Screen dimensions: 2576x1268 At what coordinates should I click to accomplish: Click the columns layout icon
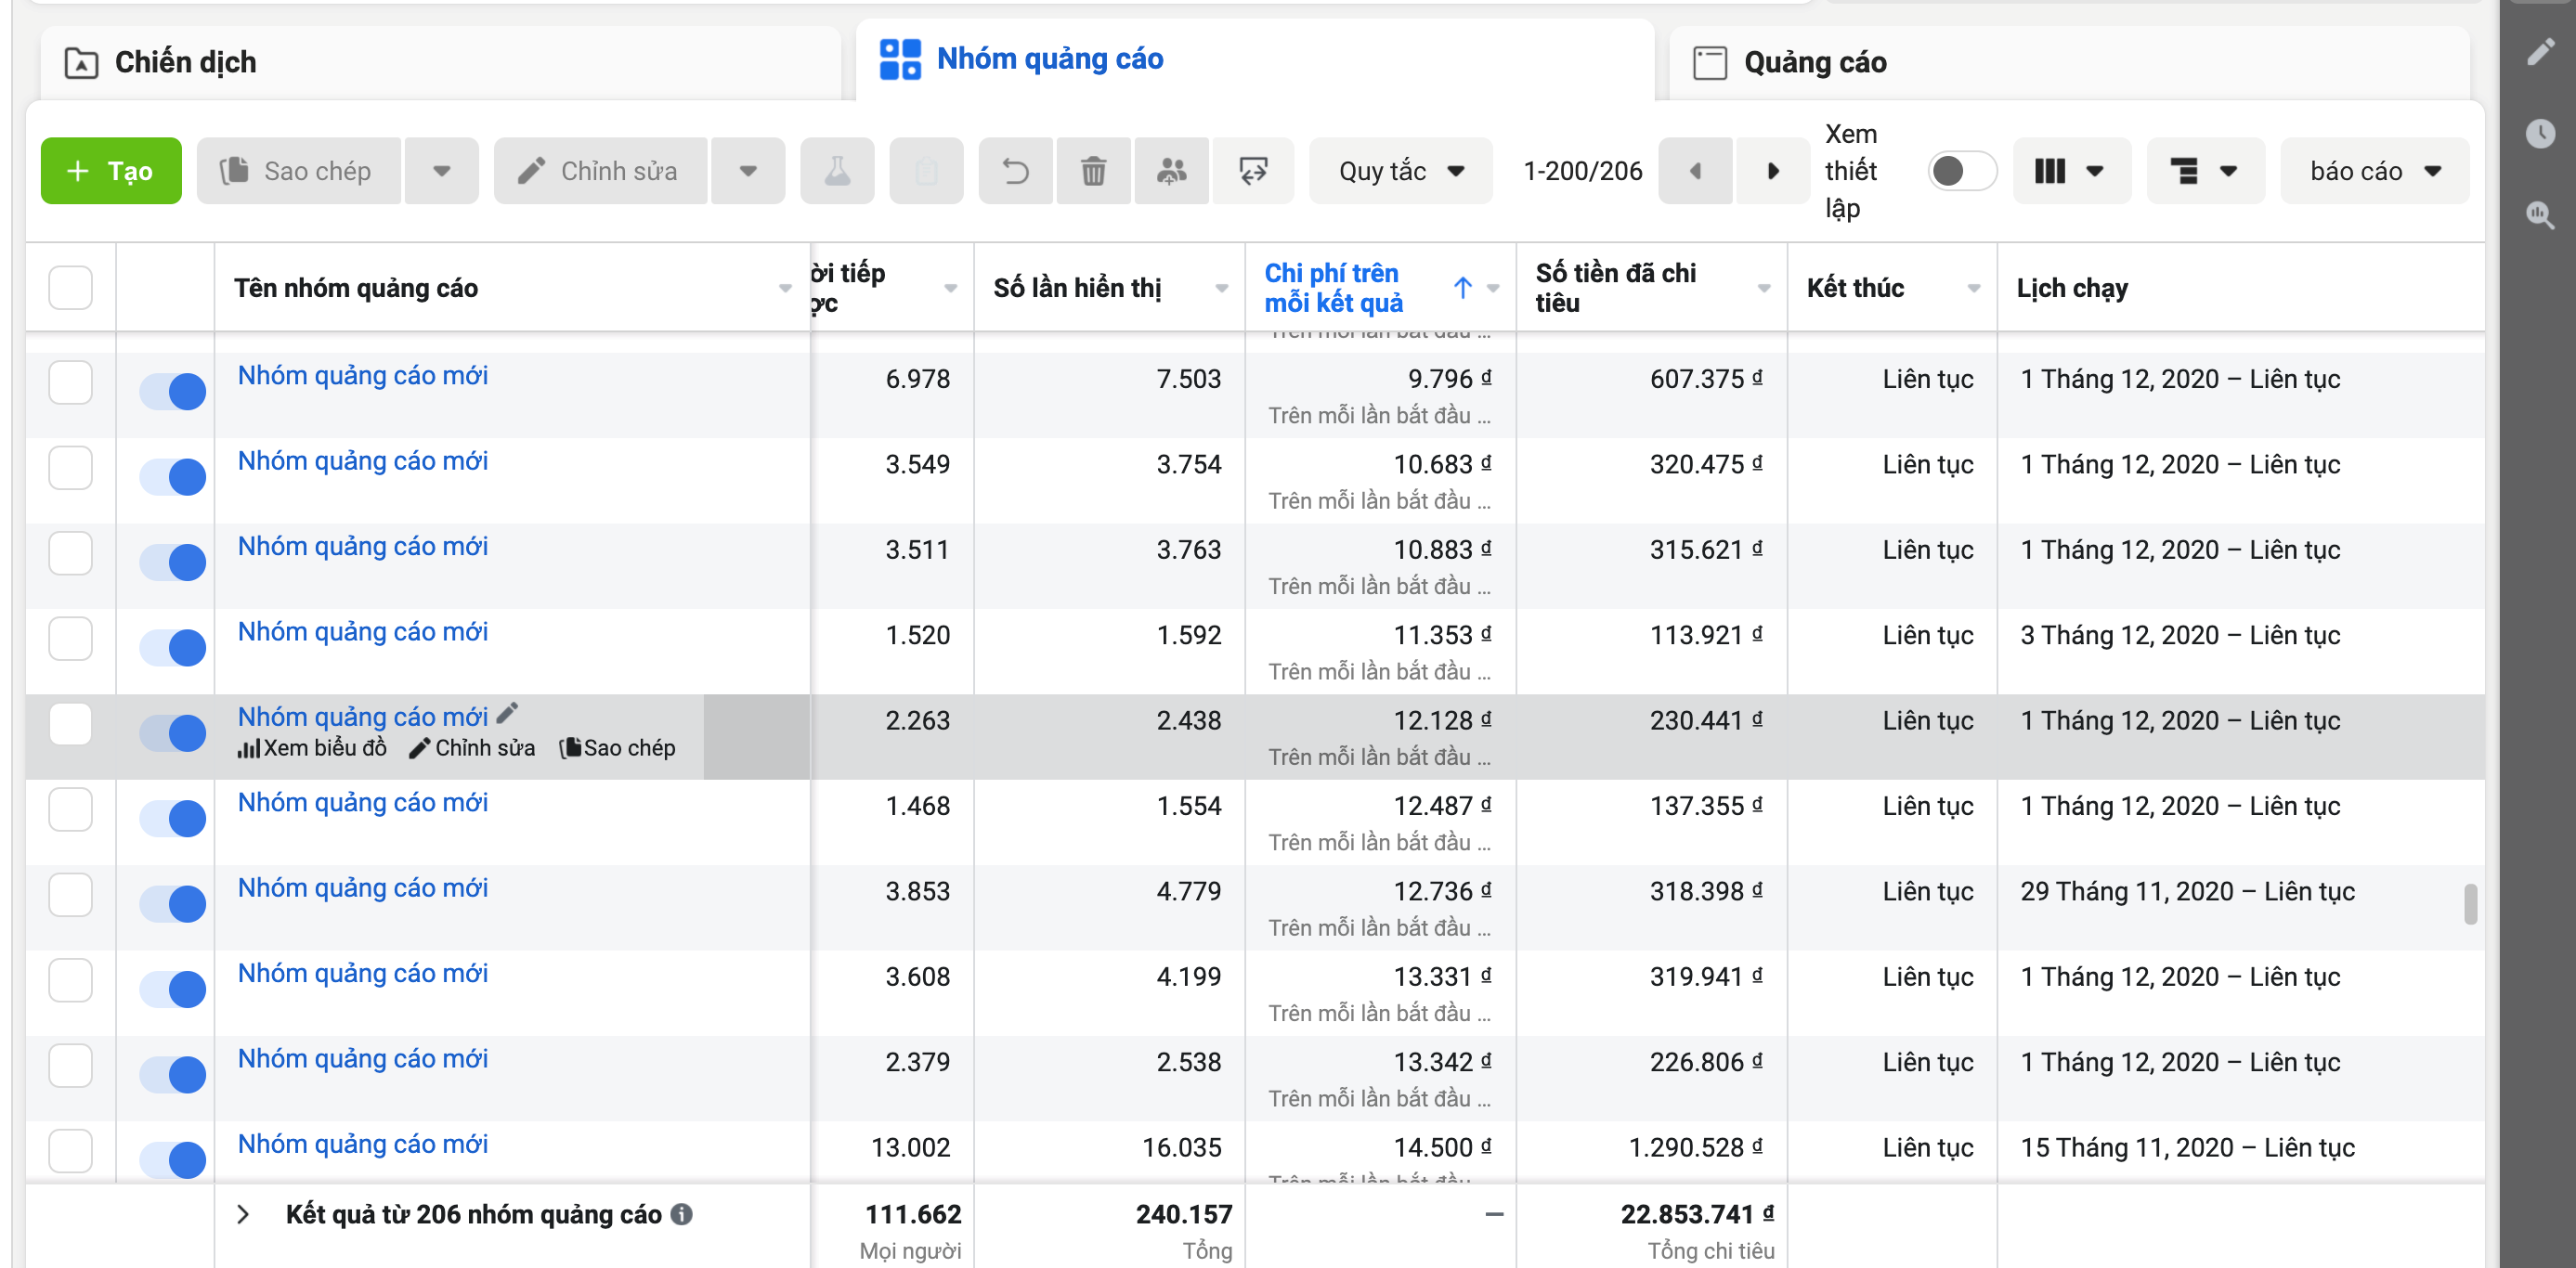[x=2070, y=171]
